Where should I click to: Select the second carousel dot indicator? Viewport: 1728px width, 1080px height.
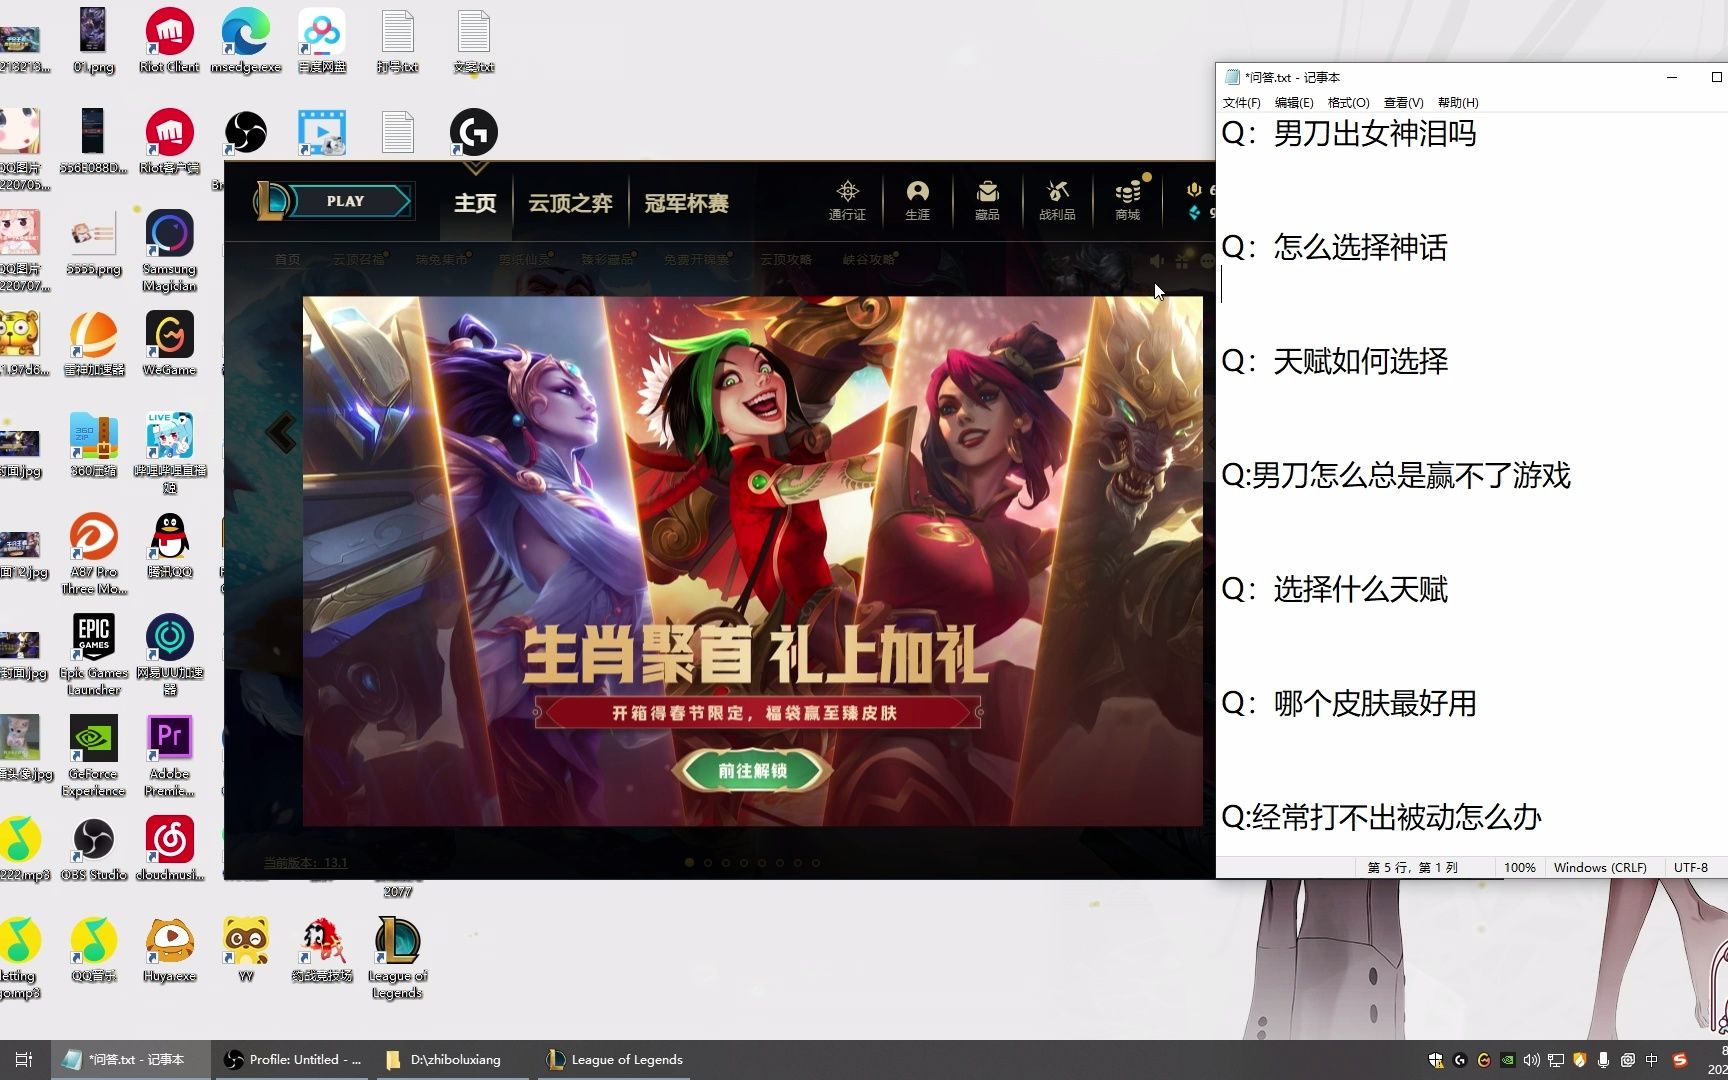point(707,862)
